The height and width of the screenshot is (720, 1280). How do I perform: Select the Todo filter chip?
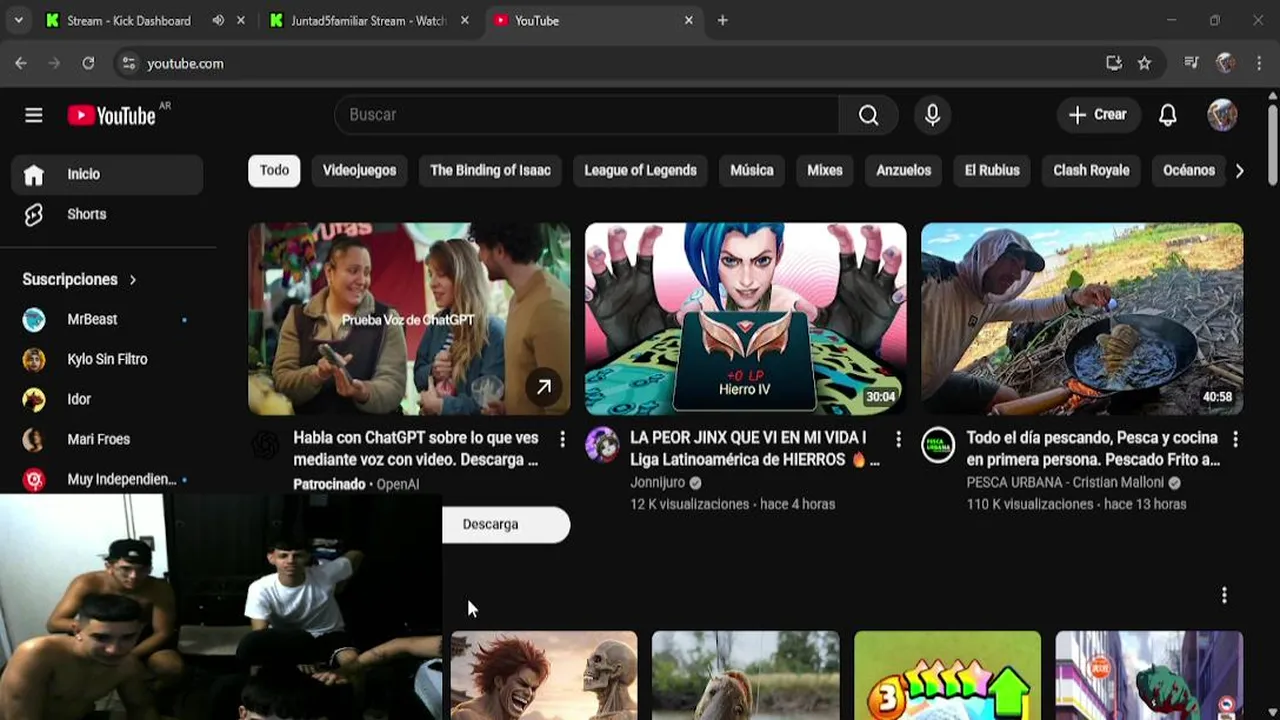tap(274, 170)
